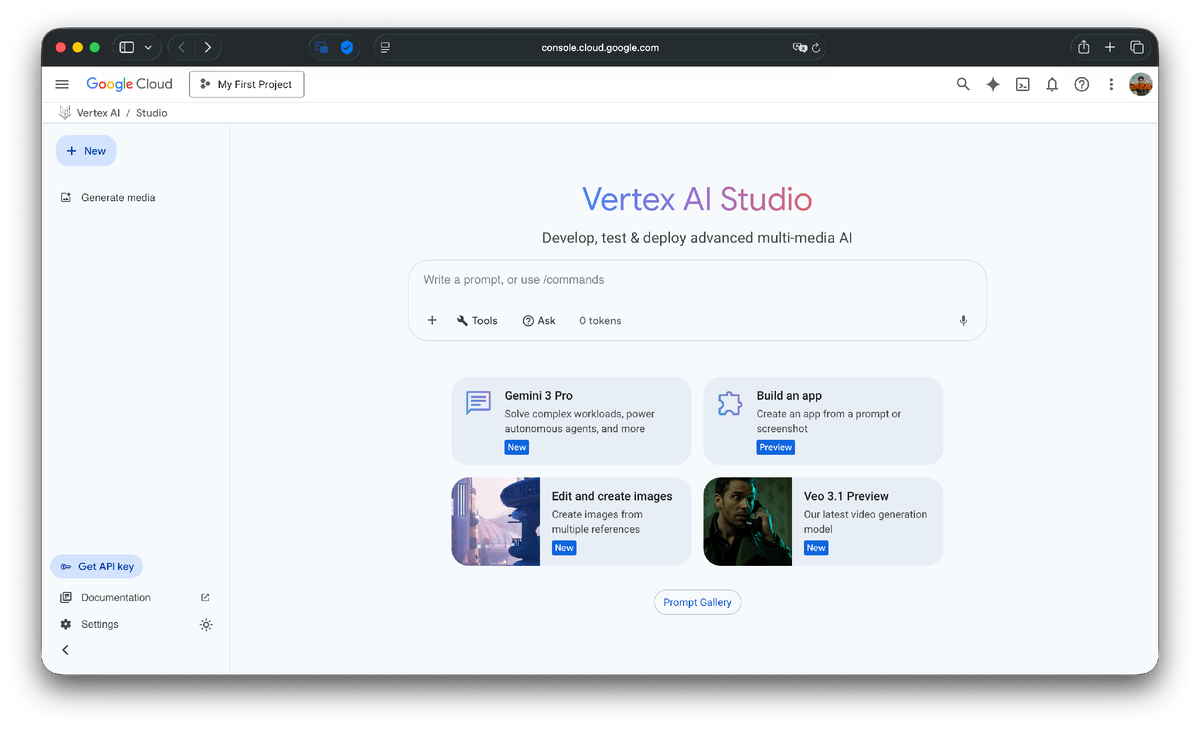Collapse the left sidebar panel
Image resolution: width=1200 pixels, height=729 pixels.
click(x=64, y=649)
